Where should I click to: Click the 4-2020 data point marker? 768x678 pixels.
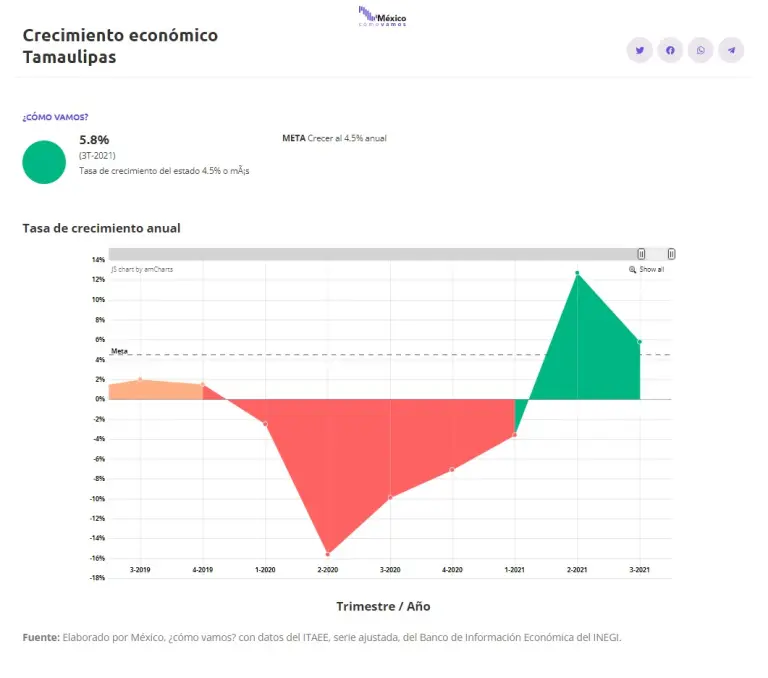452,470
